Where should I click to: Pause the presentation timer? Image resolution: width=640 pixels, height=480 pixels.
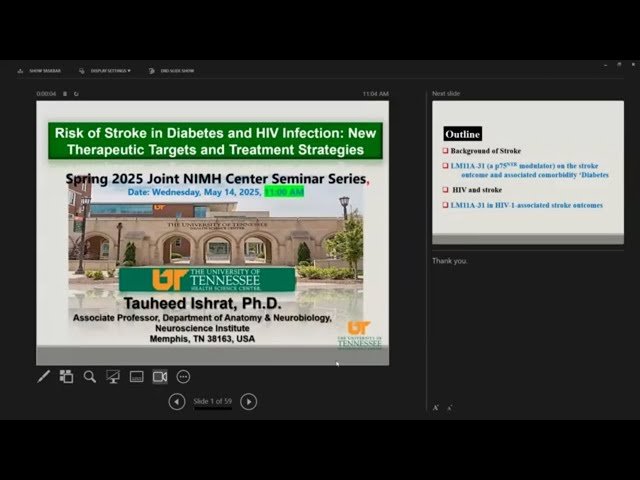(65, 94)
